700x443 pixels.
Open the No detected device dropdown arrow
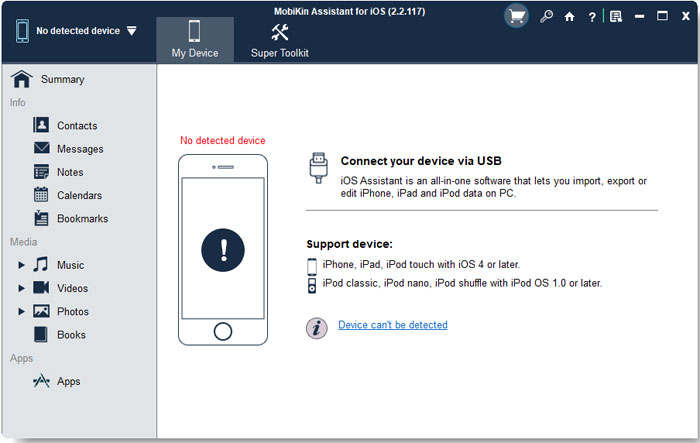click(131, 31)
